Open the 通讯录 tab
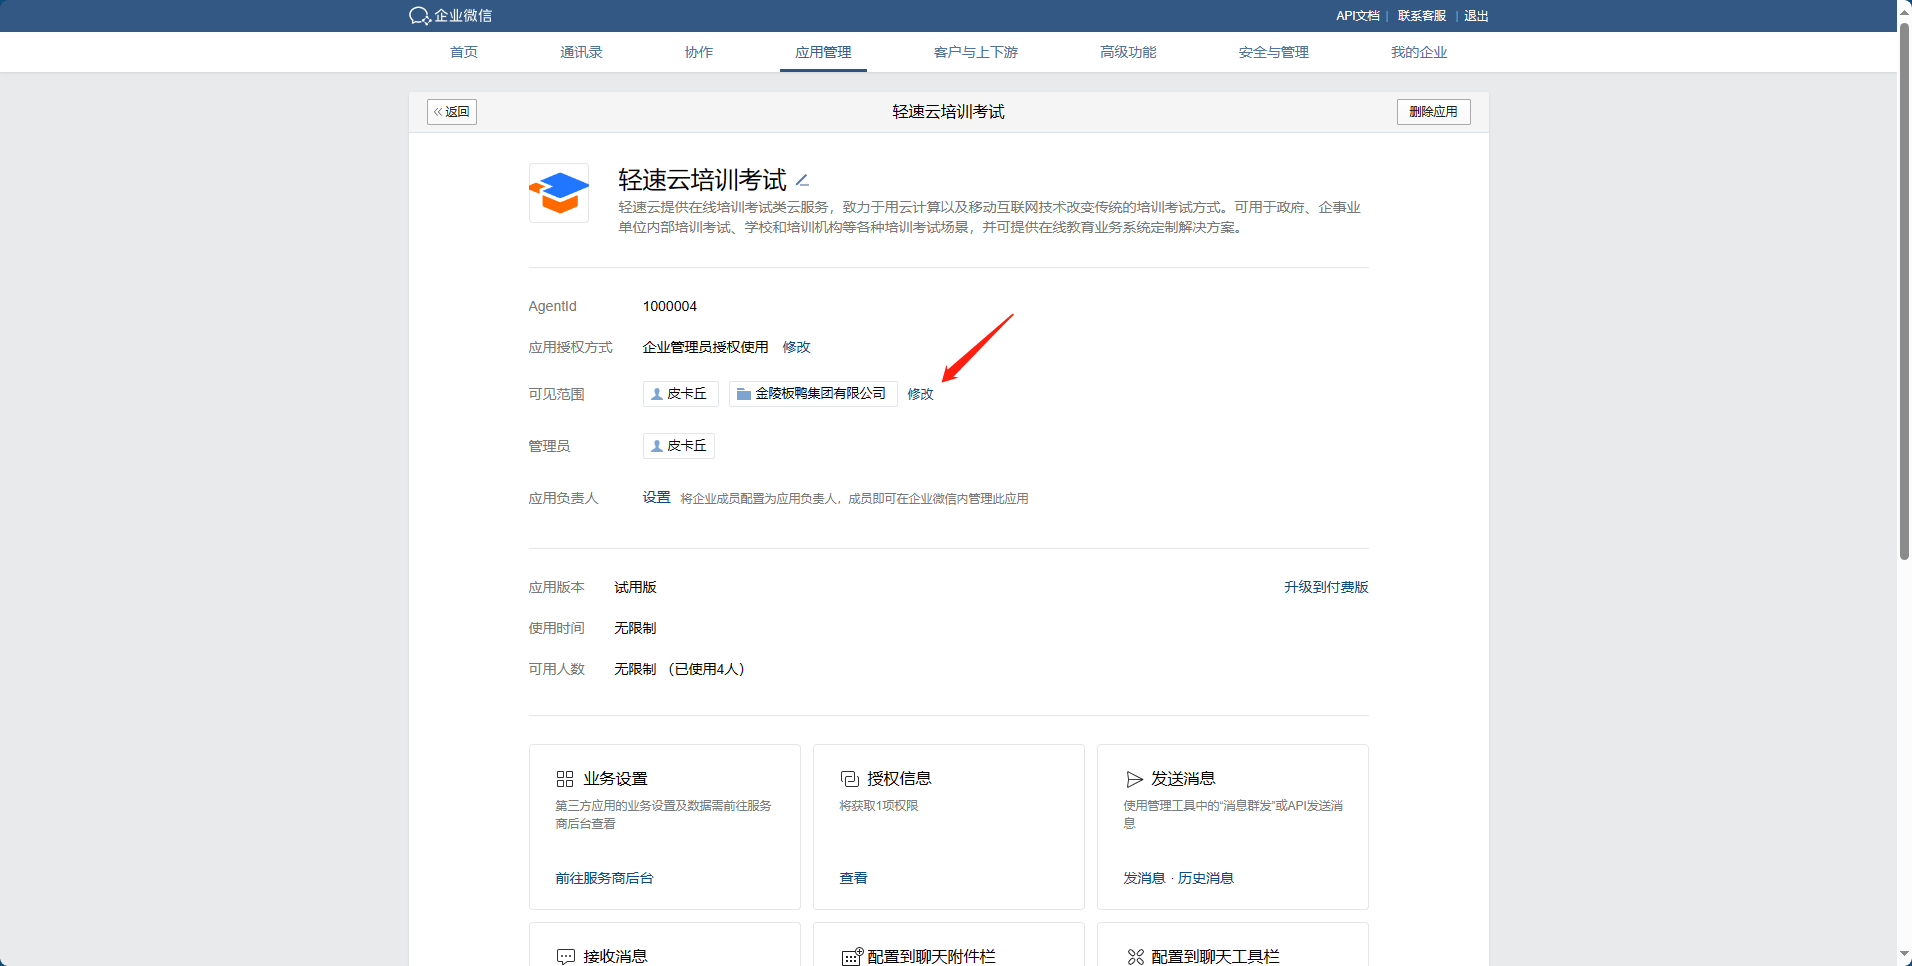Viewport: 1912px width, 966px height. coord(581,52)
